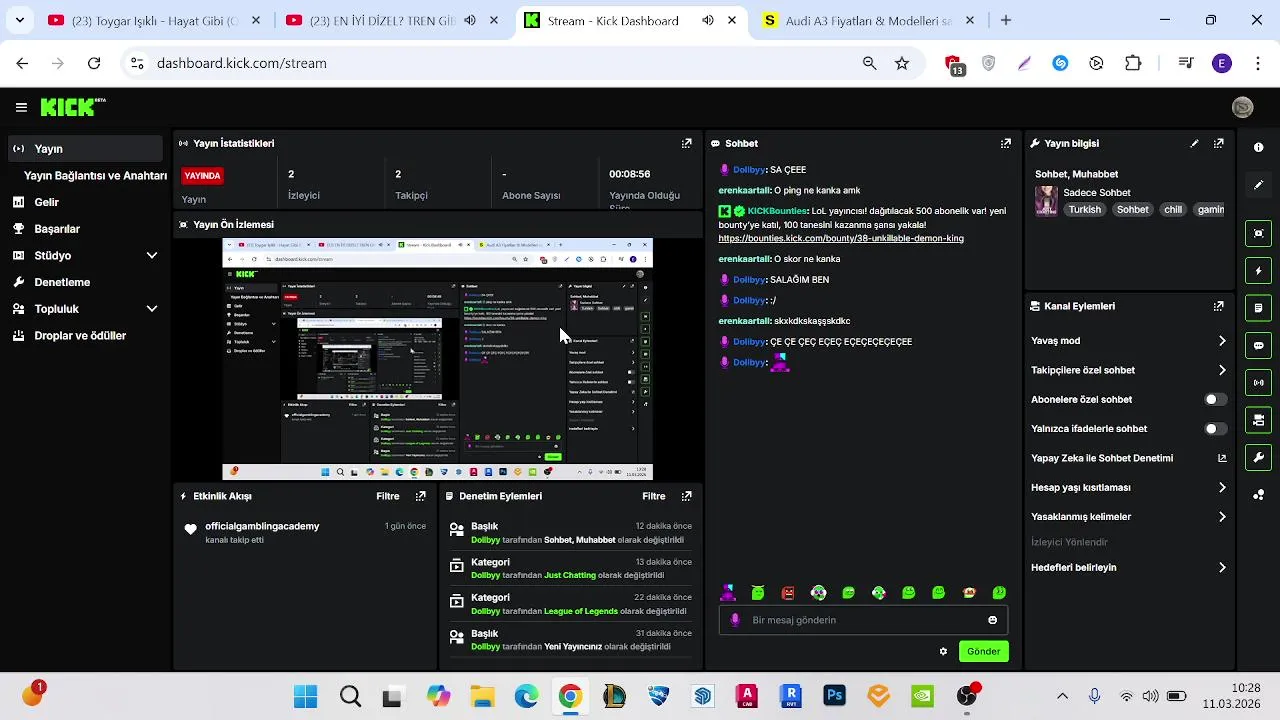1280x720 pixels.
Task: Open League of Legends from taskbar
Action: point(614,696)
